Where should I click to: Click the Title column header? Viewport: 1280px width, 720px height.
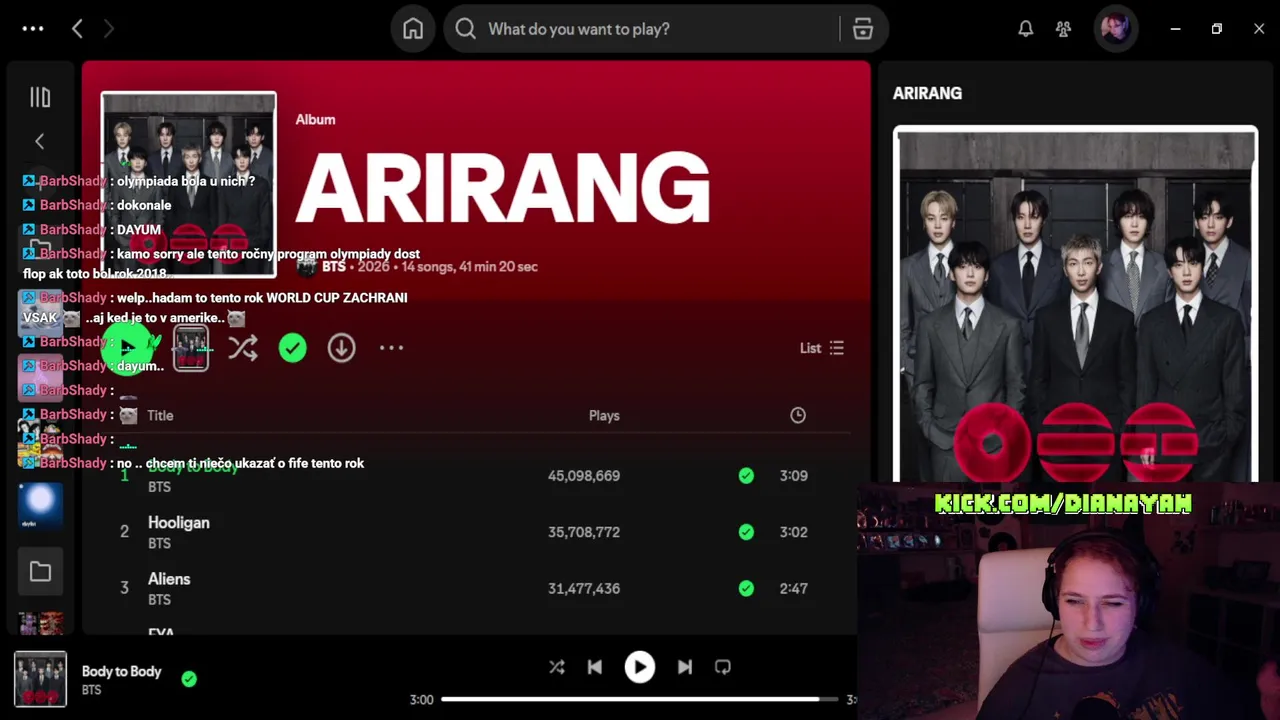(160, 415)
